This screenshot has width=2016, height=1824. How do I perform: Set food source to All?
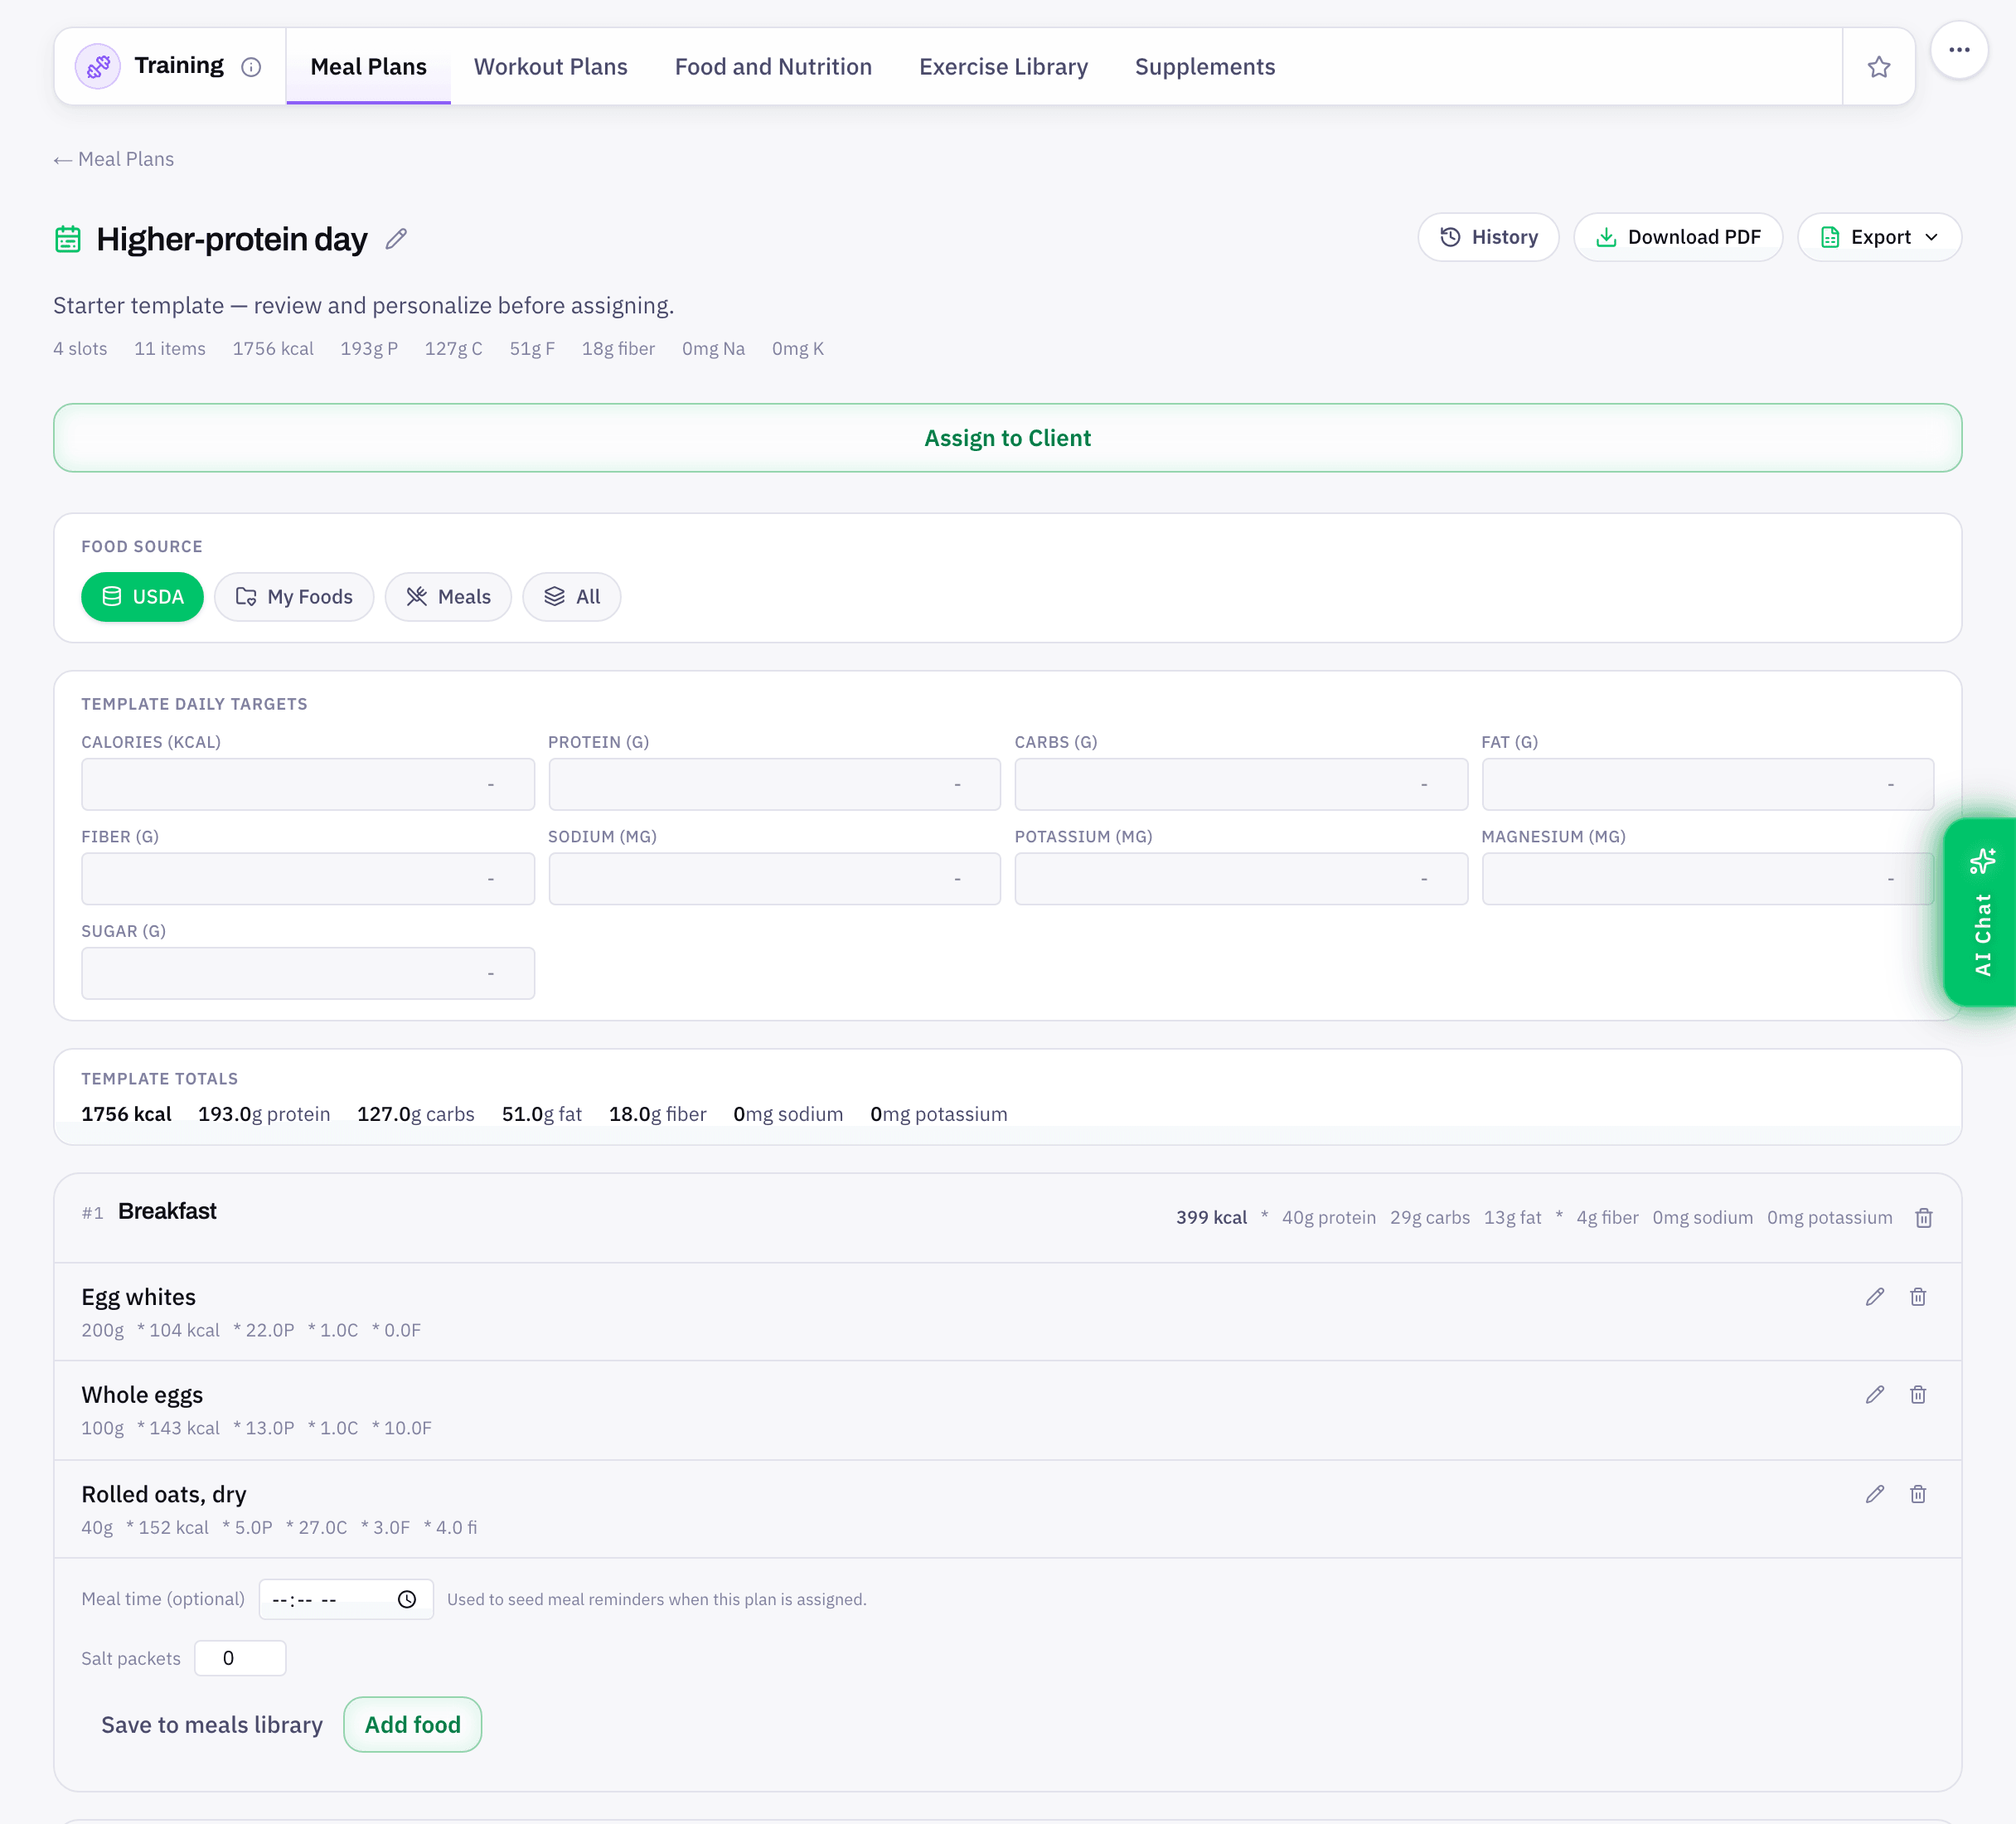pos(571,597)
